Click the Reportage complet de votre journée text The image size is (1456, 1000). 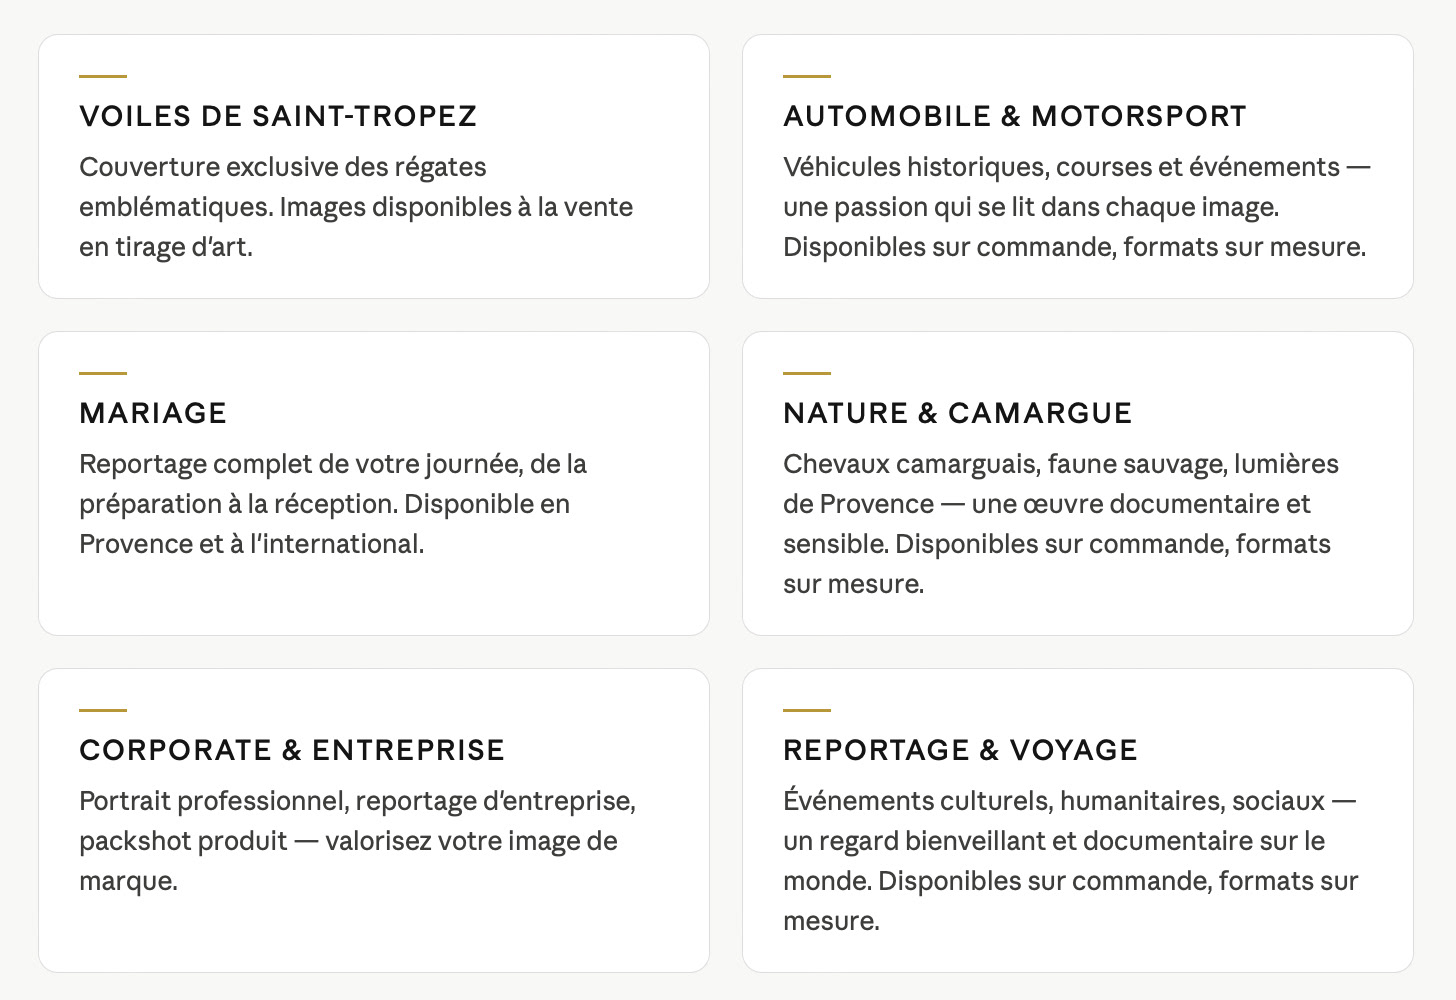pyautogui.click(x=333, y=504)
